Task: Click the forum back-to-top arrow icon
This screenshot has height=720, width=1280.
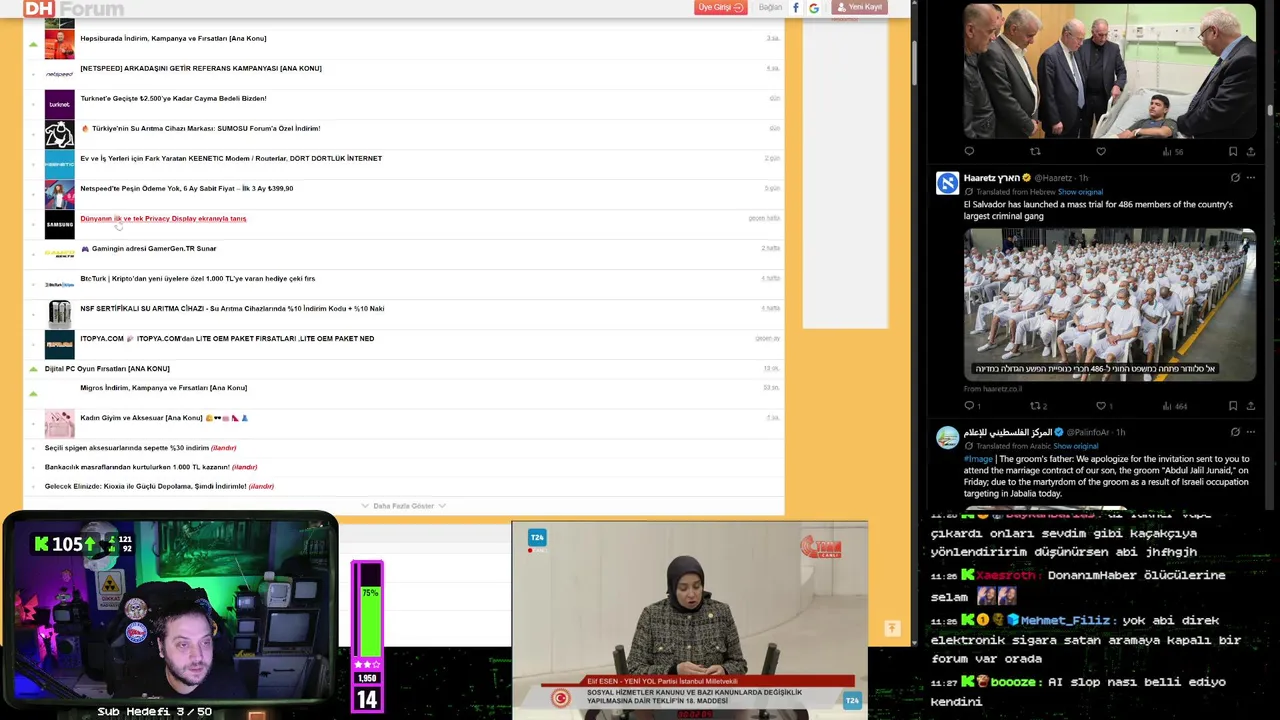Action: pyautogui.click(x=892, y=628)
